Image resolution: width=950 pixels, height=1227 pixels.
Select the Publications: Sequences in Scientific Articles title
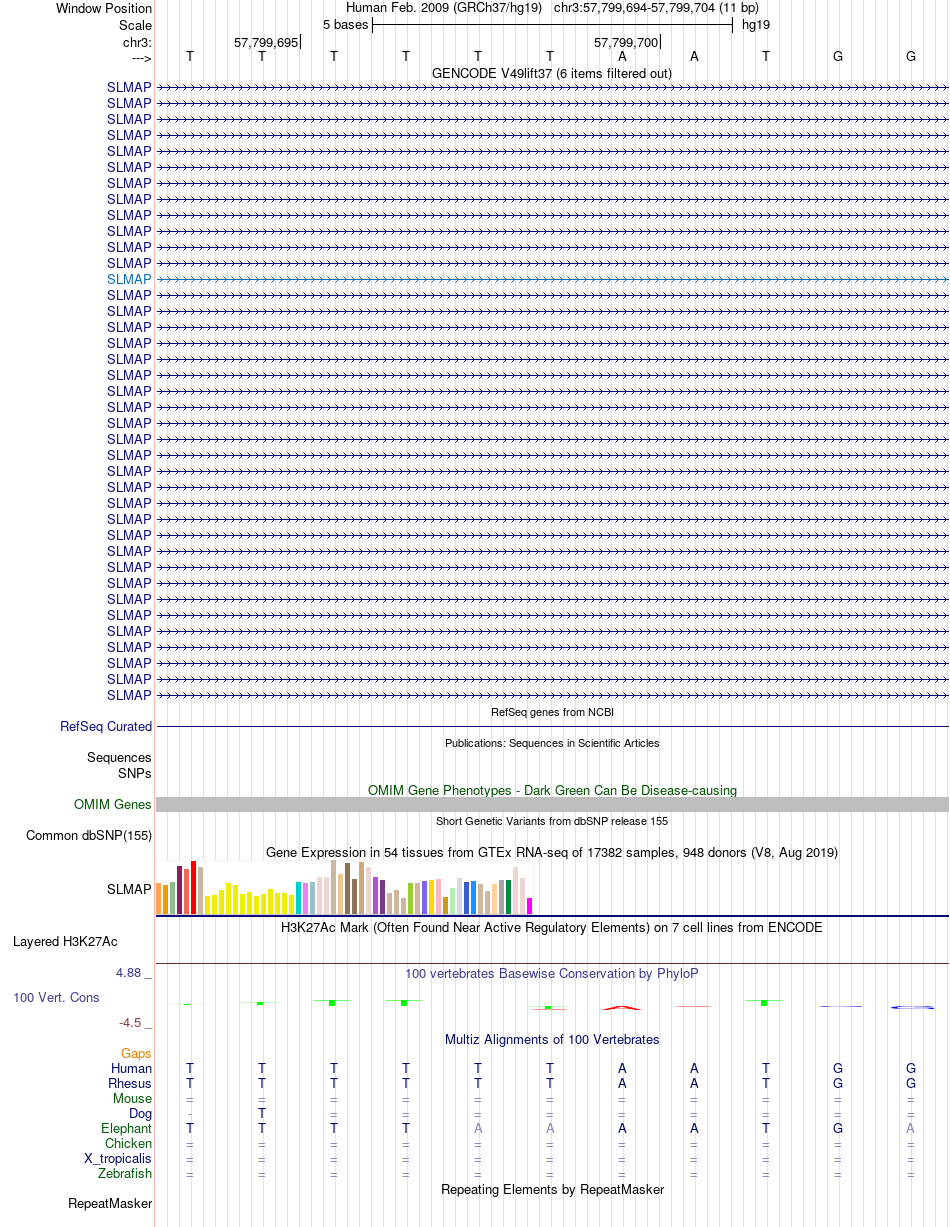pos(552,743)
